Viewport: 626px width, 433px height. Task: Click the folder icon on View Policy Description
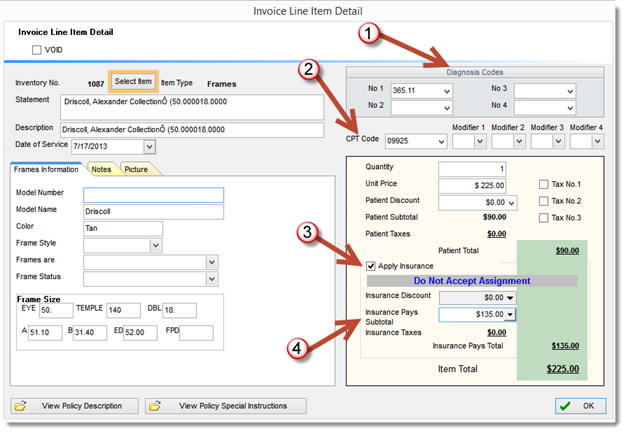(20, 406)
